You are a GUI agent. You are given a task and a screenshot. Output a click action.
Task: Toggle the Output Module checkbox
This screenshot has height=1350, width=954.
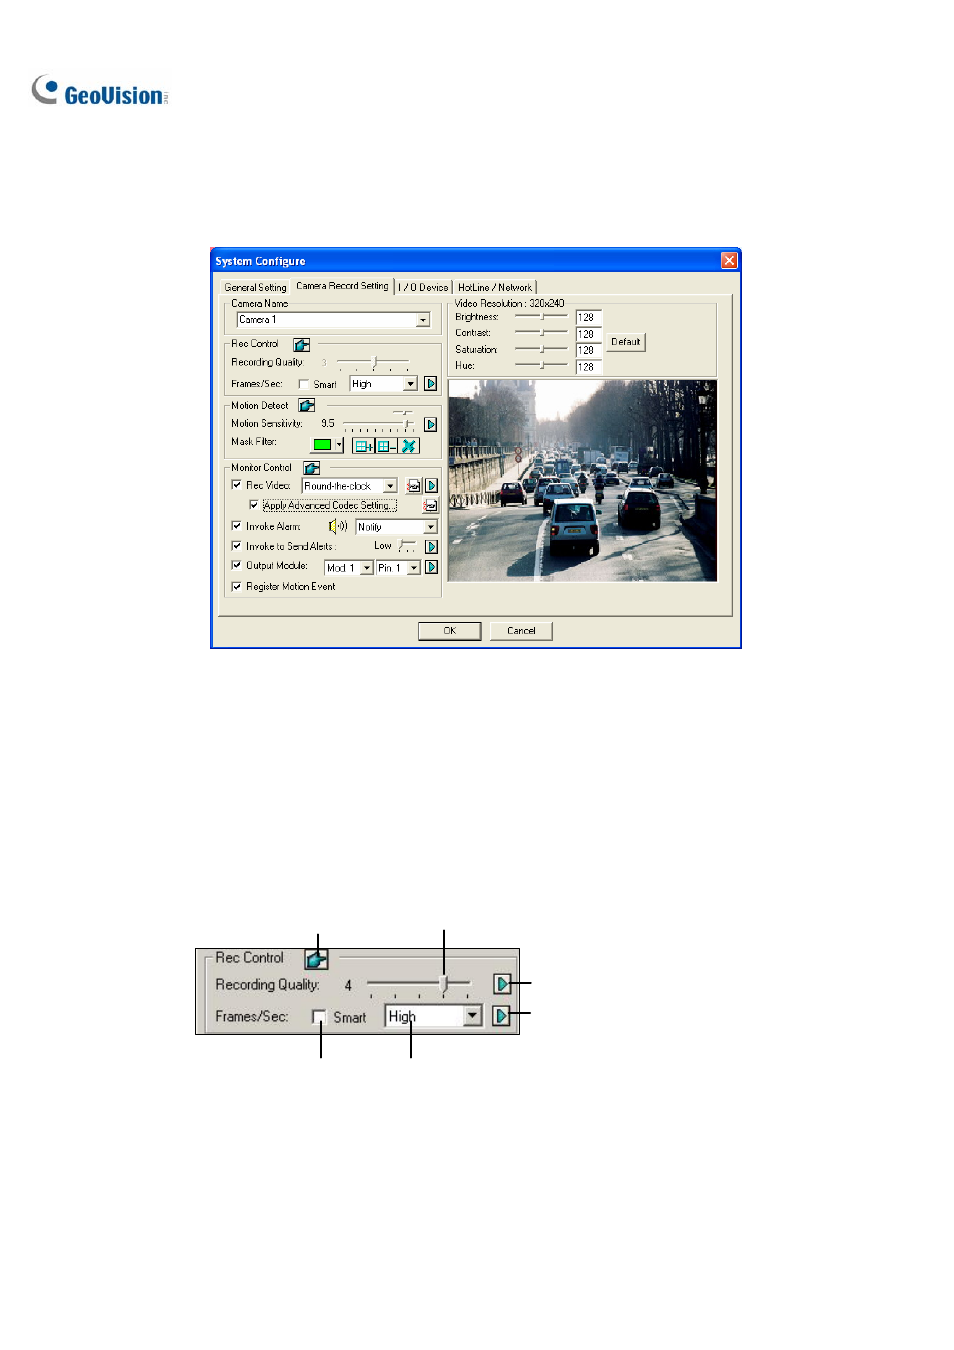point(236,565)
